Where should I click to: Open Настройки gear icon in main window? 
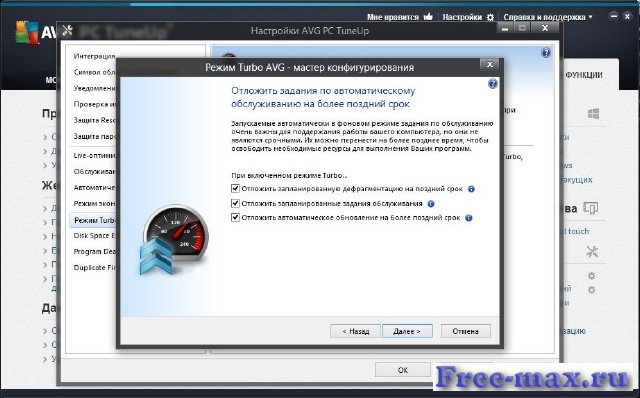click(491, 17)
